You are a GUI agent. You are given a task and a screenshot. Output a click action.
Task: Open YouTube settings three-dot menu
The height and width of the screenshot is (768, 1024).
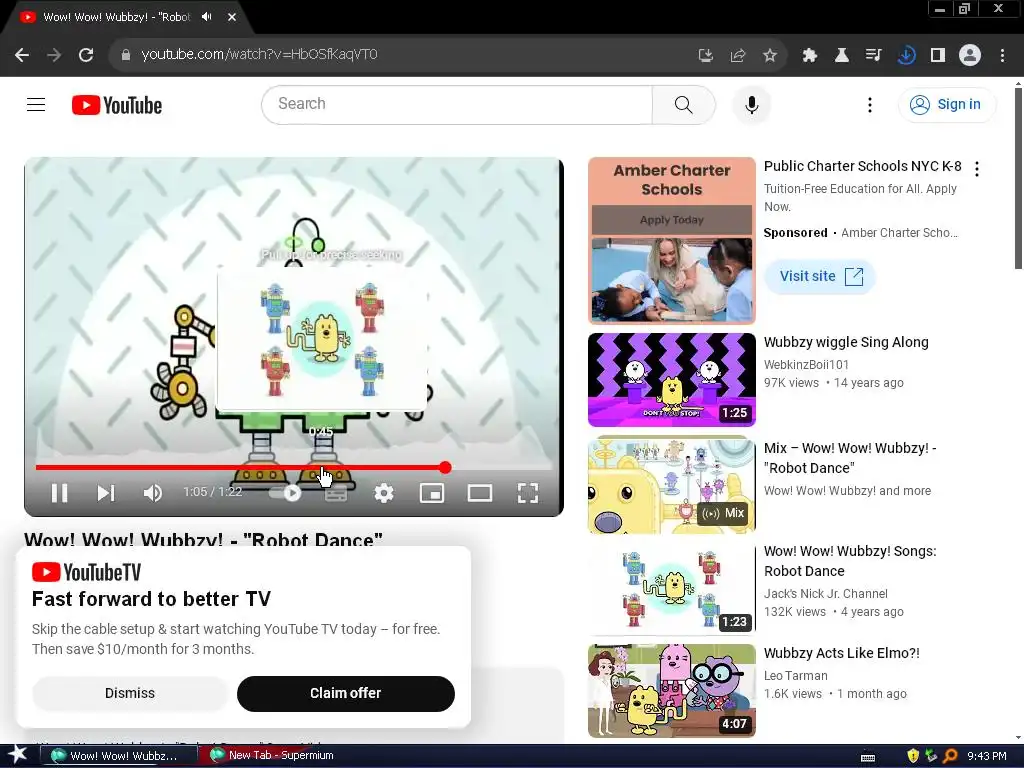click(869, 104)
